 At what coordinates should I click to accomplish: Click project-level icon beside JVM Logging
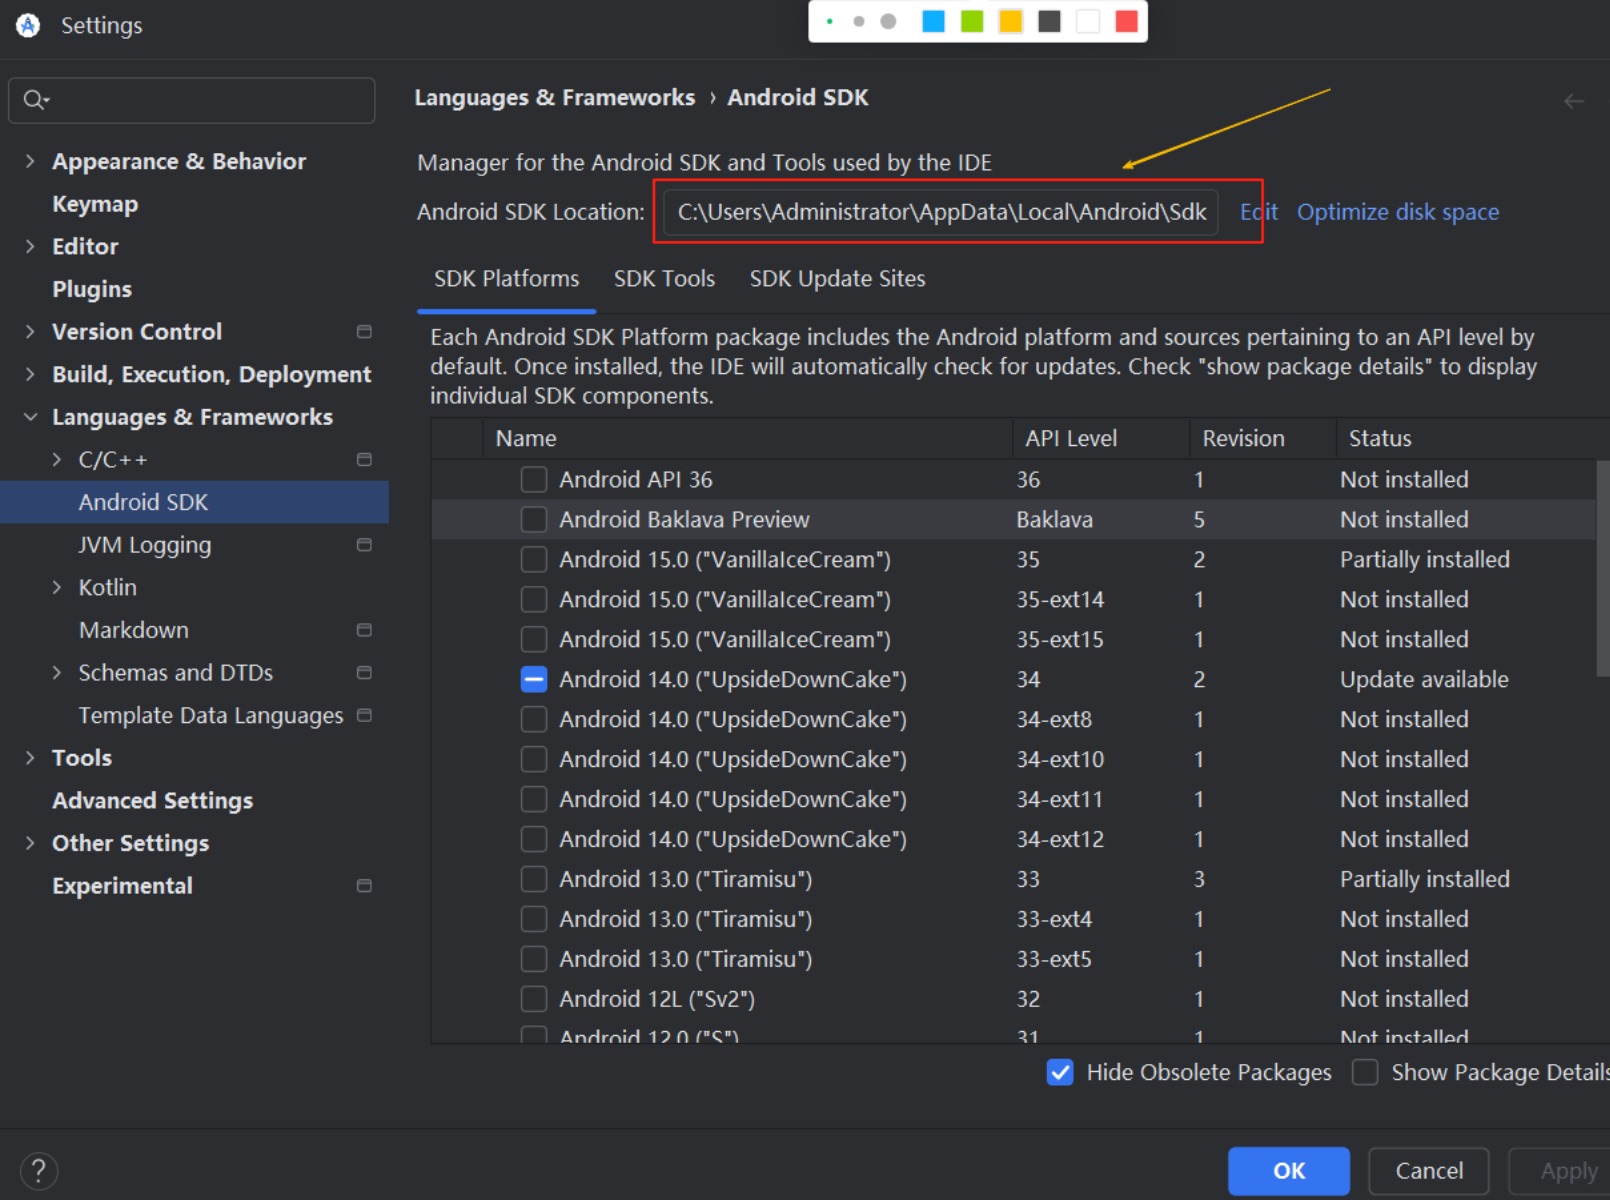click(364, 545)
